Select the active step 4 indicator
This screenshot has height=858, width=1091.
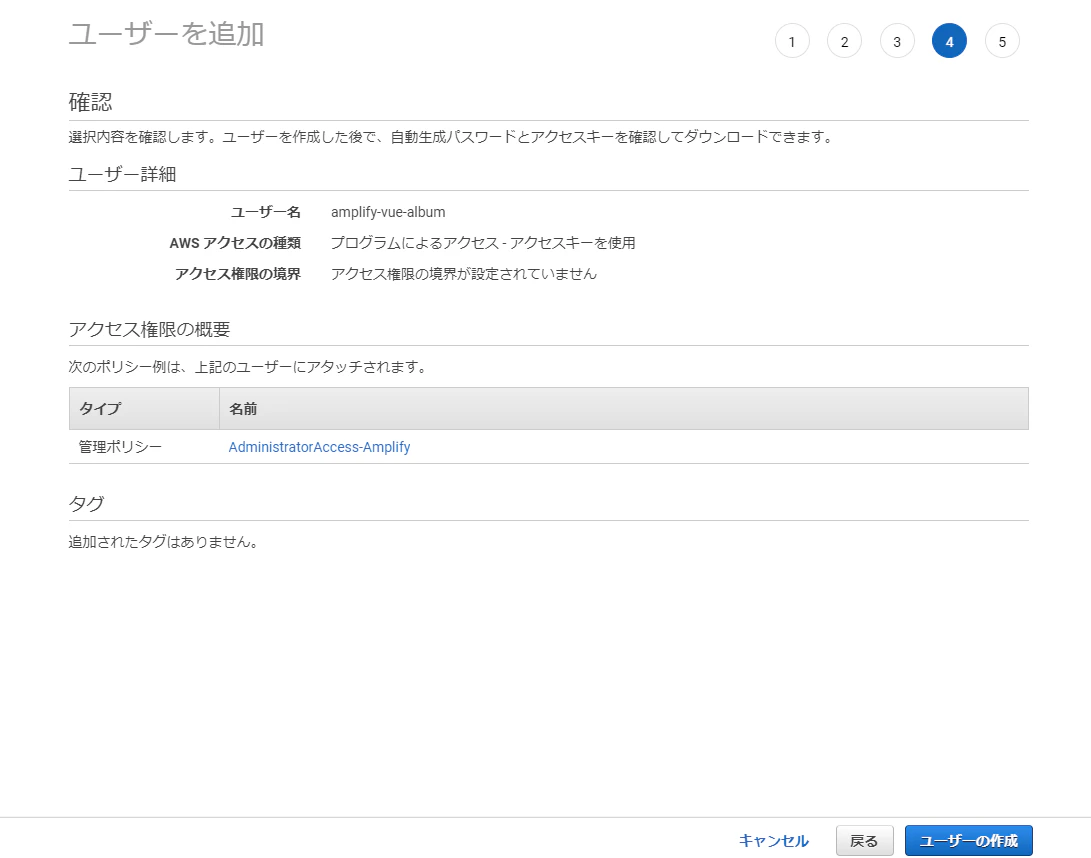pos(949,41)
